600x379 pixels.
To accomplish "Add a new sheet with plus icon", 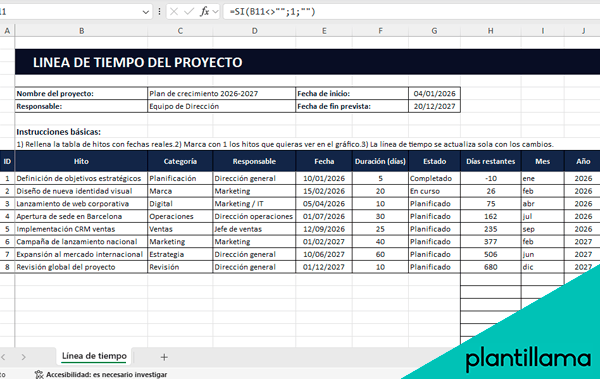I will tap(164, 357).
